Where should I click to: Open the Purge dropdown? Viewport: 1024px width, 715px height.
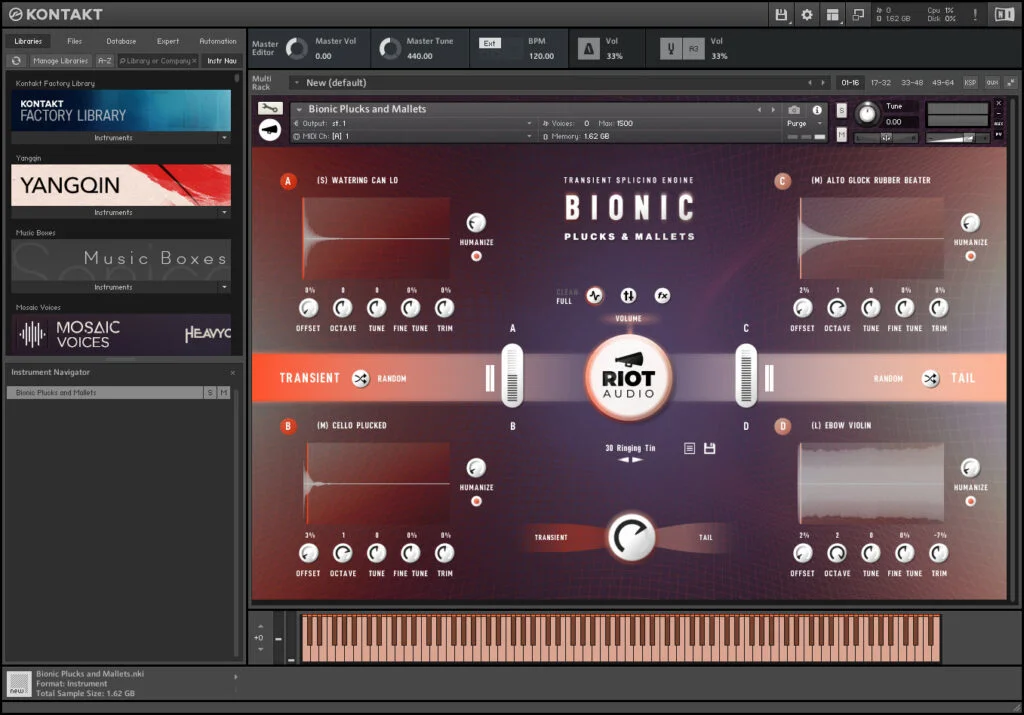(x=804, y=123)
